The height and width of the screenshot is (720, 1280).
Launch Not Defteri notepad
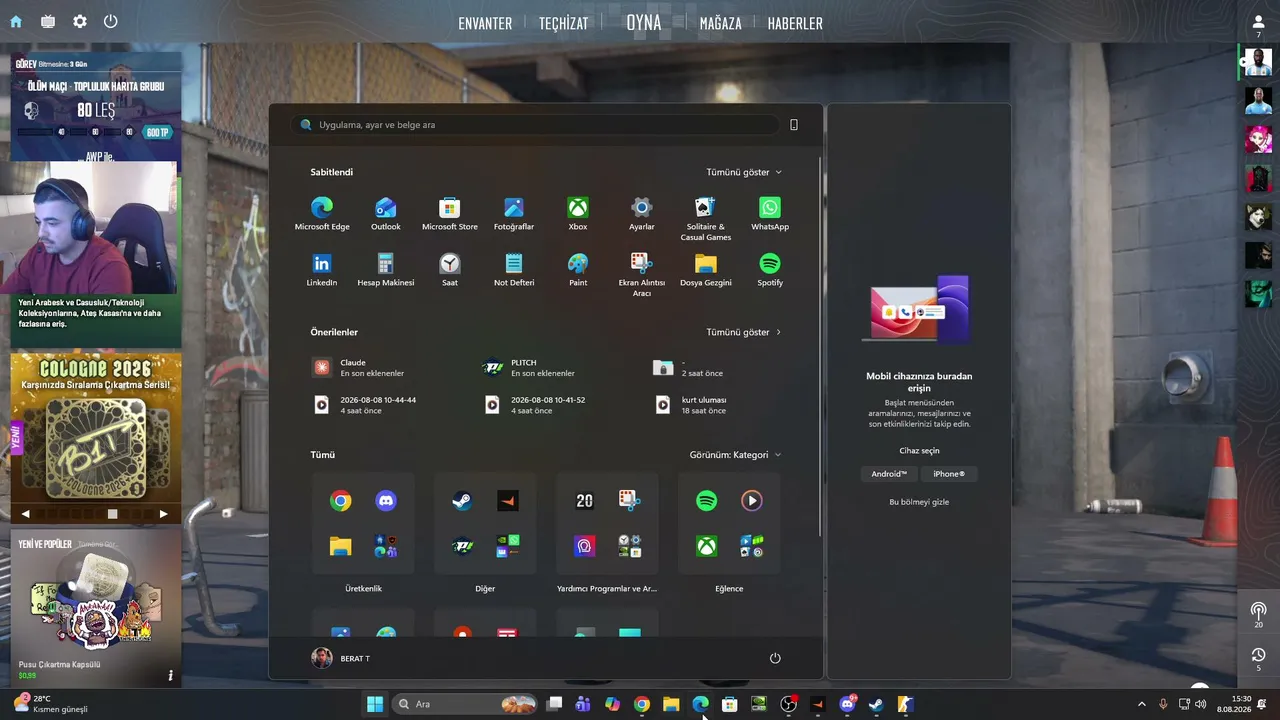click(514, 270)
